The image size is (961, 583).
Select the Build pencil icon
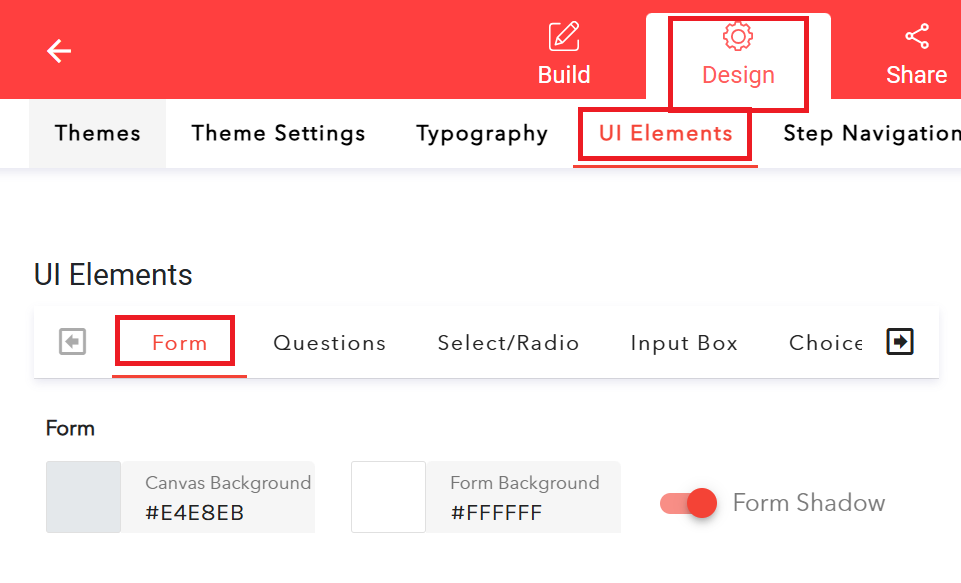[563, 35]
